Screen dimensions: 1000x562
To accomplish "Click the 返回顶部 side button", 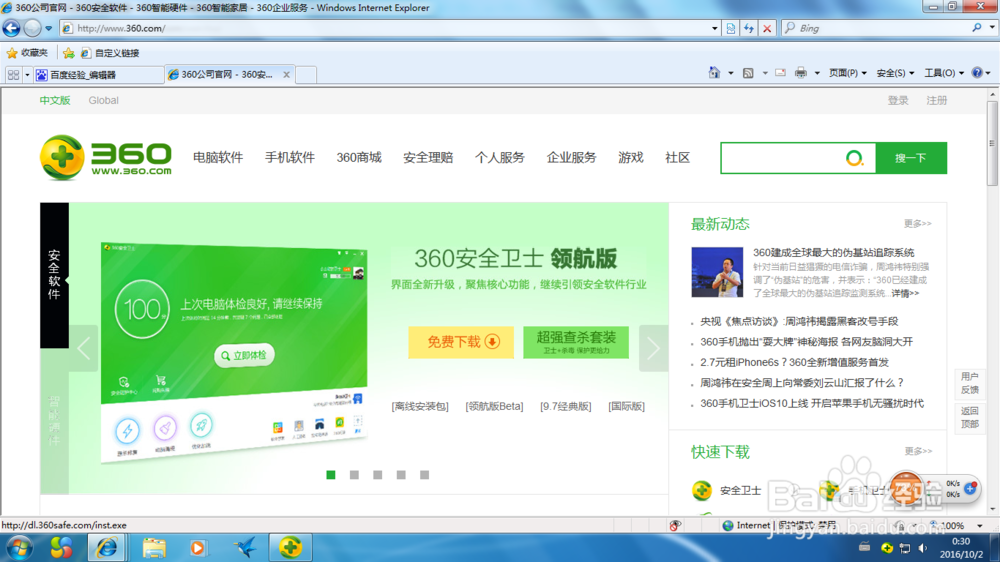I will [x=970, y=418].
